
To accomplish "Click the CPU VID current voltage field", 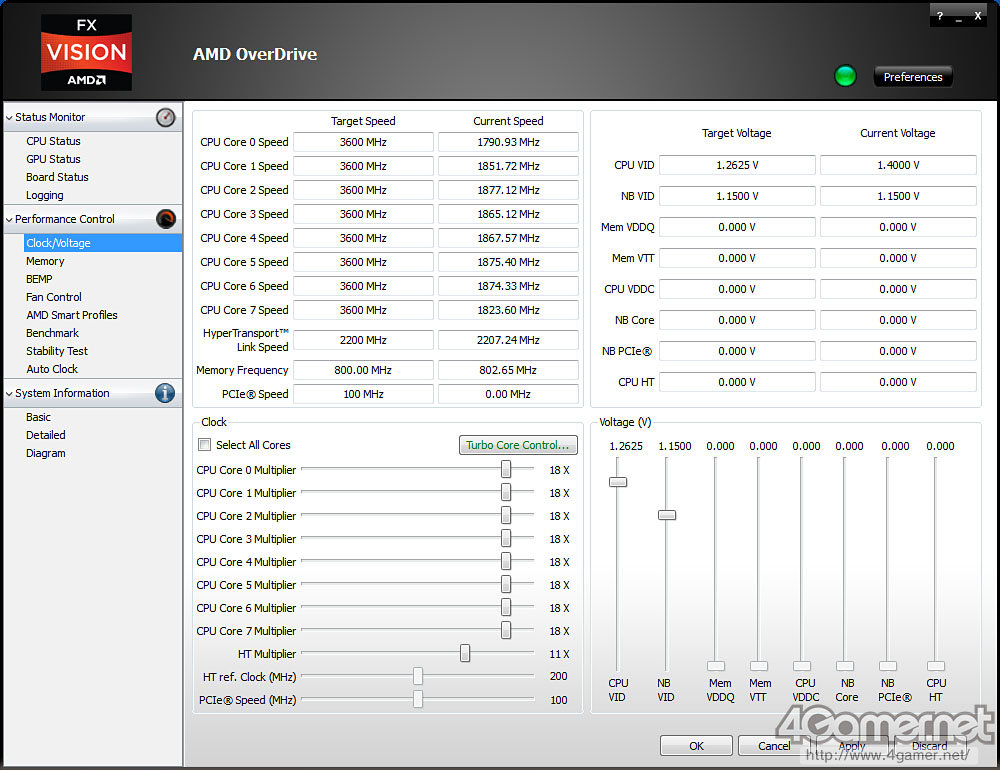I will [x=898, y=165].
